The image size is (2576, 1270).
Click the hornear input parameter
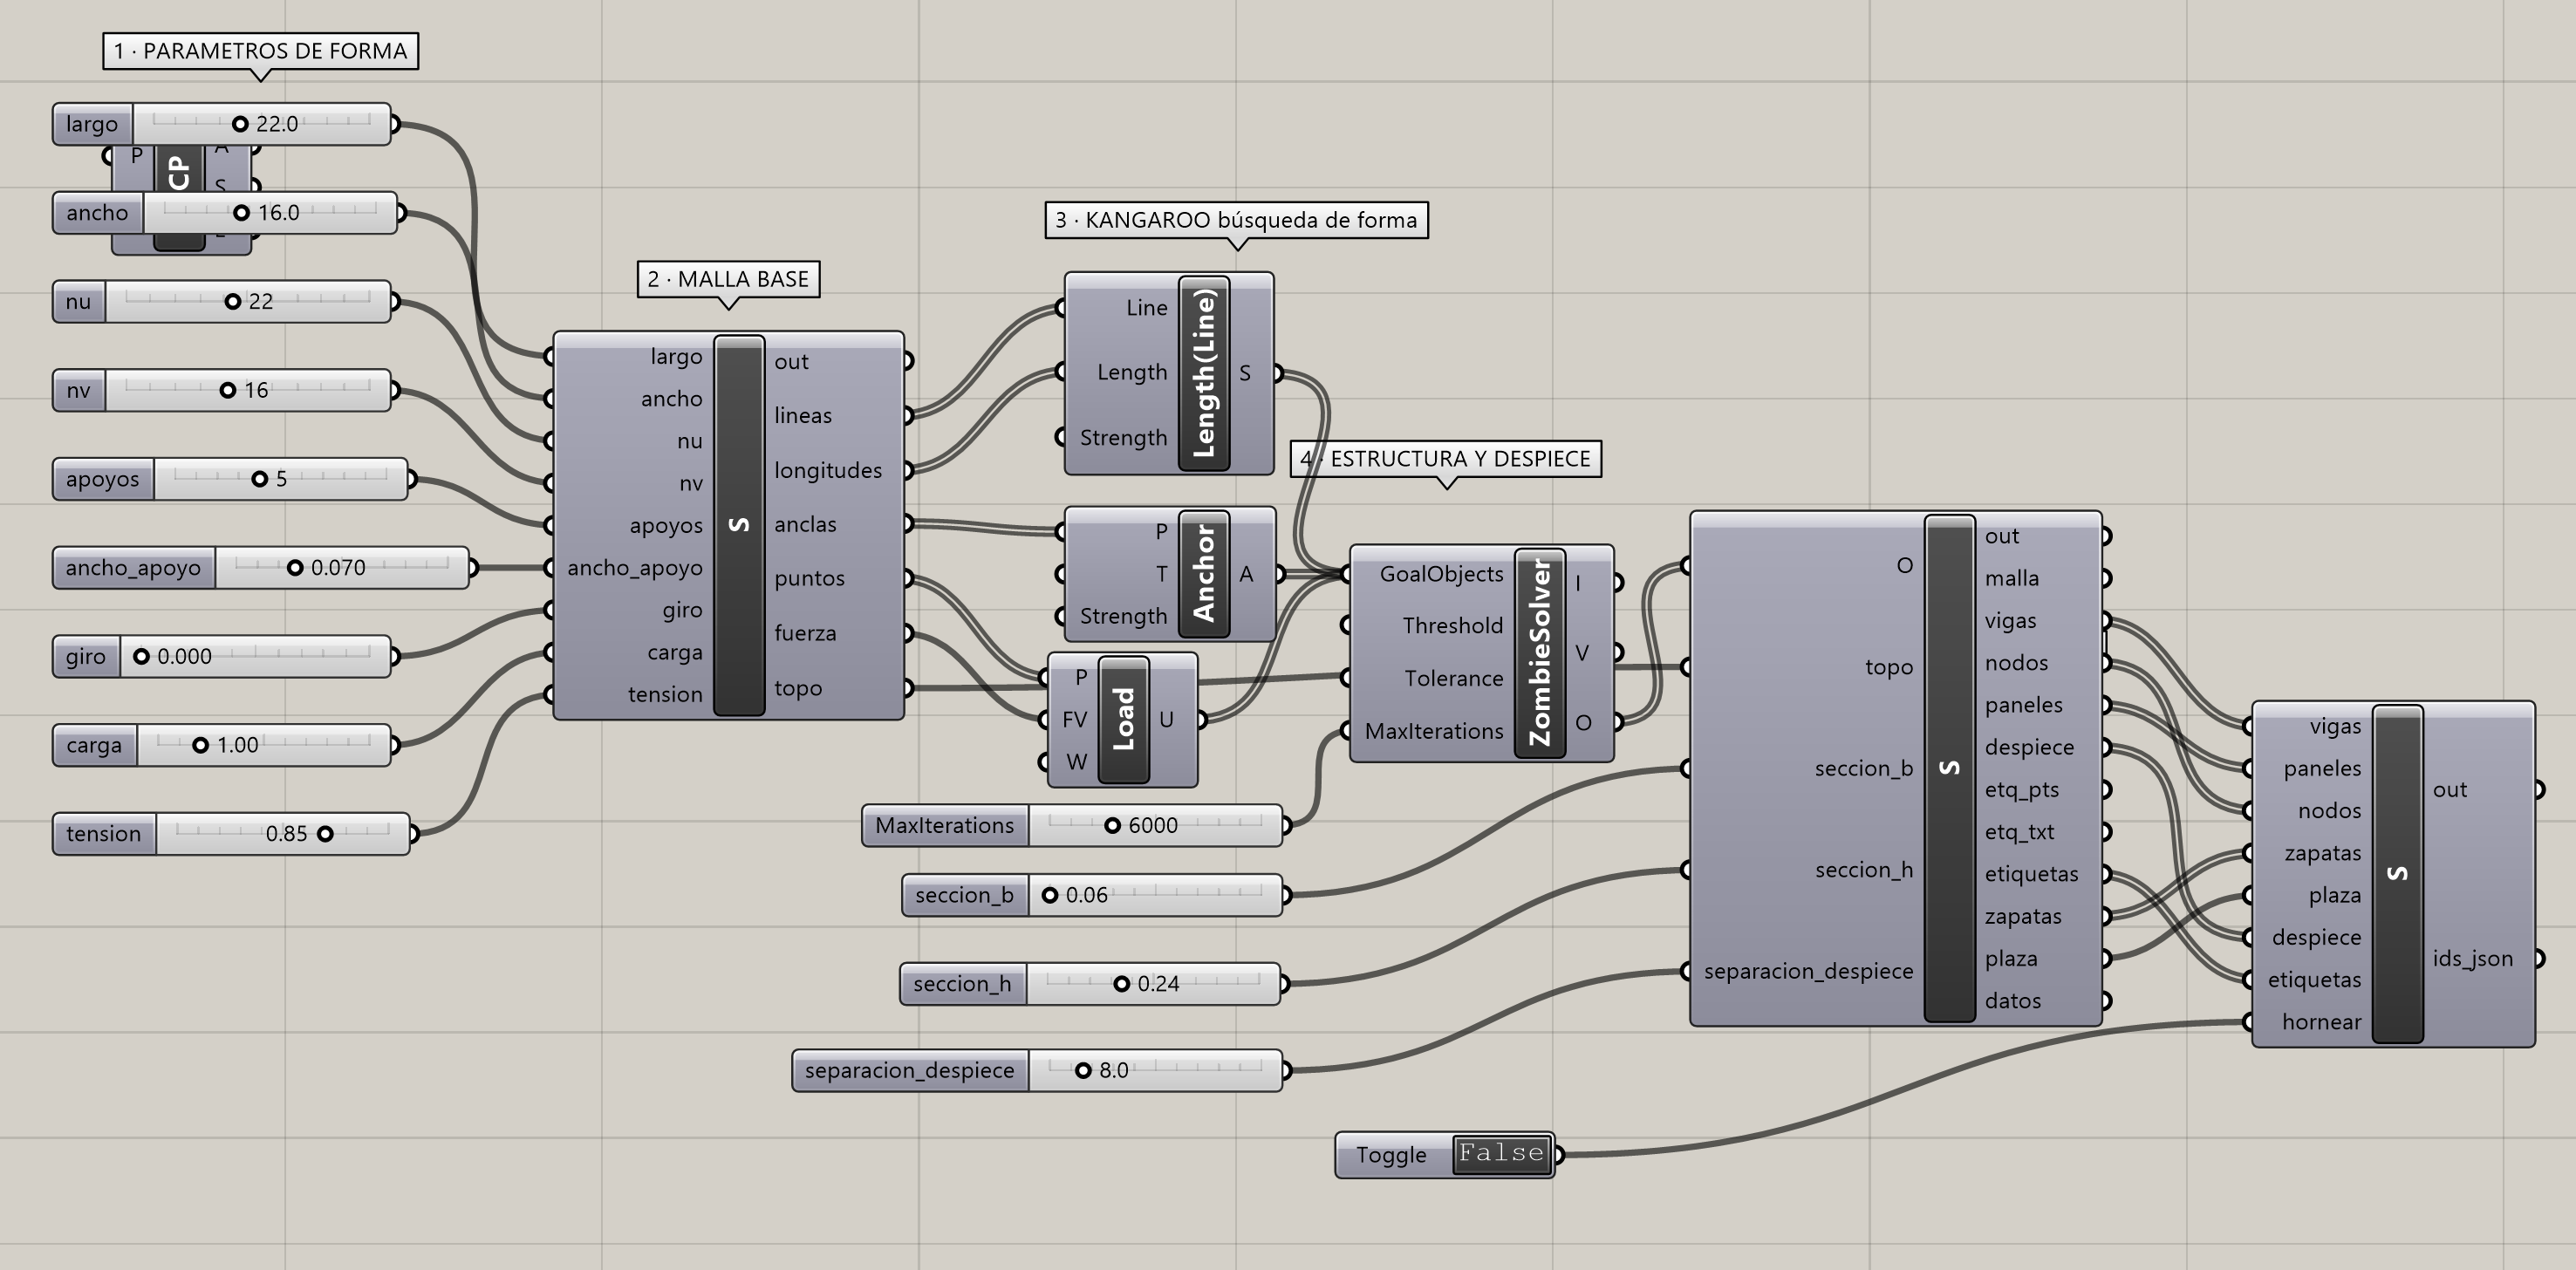[2321, 1022]
